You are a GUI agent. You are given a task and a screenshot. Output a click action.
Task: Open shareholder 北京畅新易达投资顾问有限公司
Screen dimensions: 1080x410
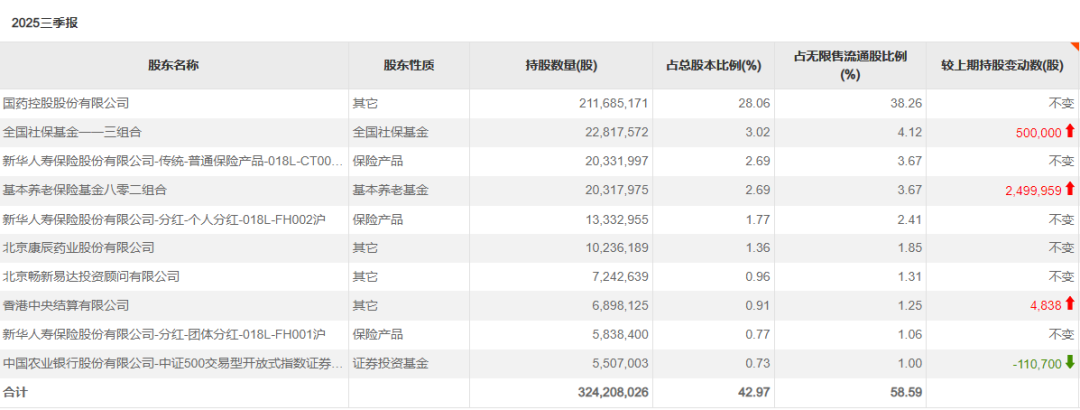coord(91,276)
